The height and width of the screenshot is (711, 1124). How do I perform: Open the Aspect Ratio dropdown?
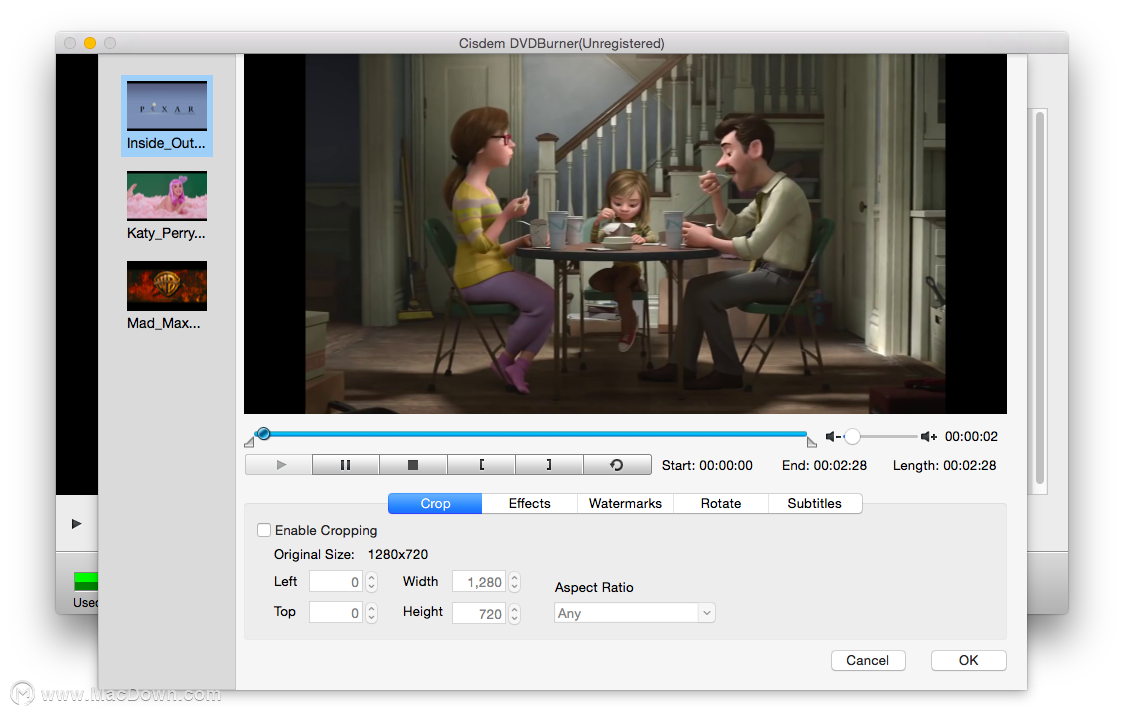point(634,613)
